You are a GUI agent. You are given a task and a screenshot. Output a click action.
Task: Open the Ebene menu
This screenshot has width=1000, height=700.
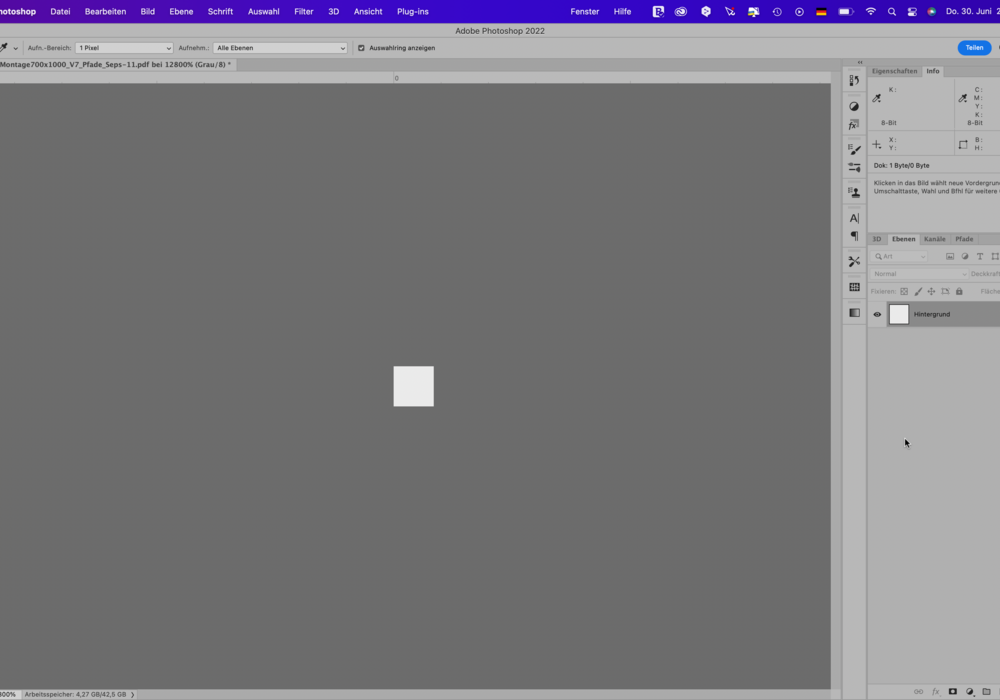pyautogui.click(x=181, y=11)
